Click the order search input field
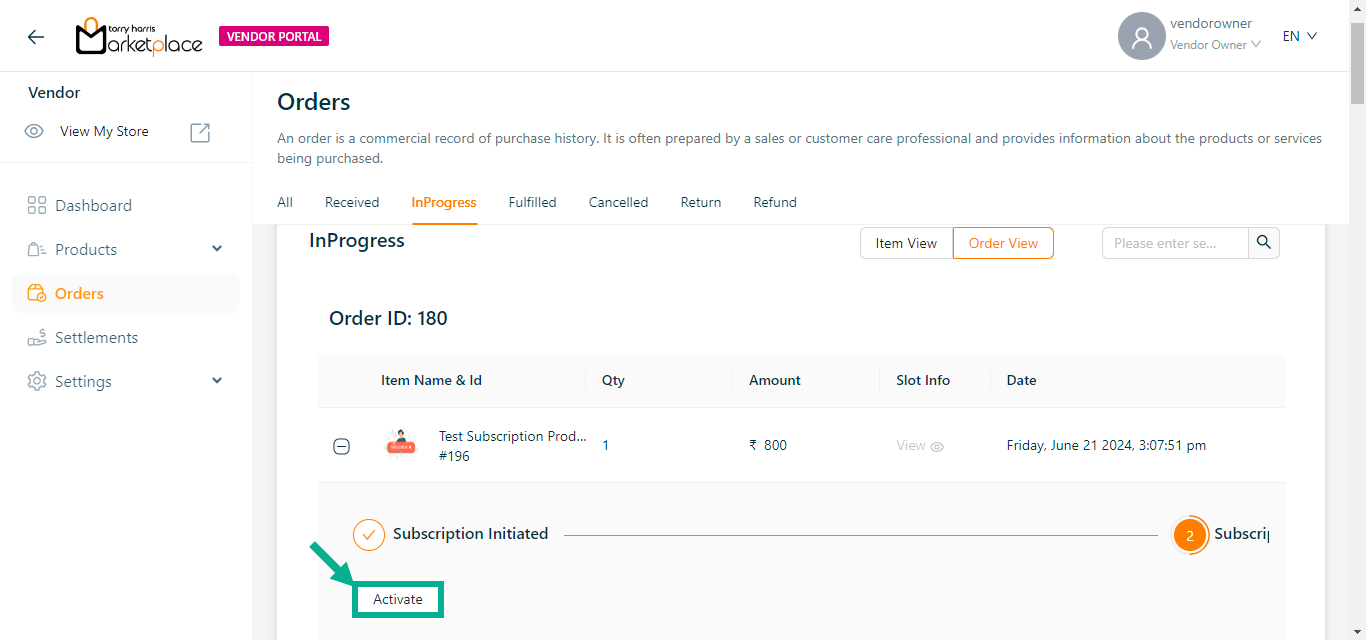Screen dimensions: 1366x640 coord(1174,243)
